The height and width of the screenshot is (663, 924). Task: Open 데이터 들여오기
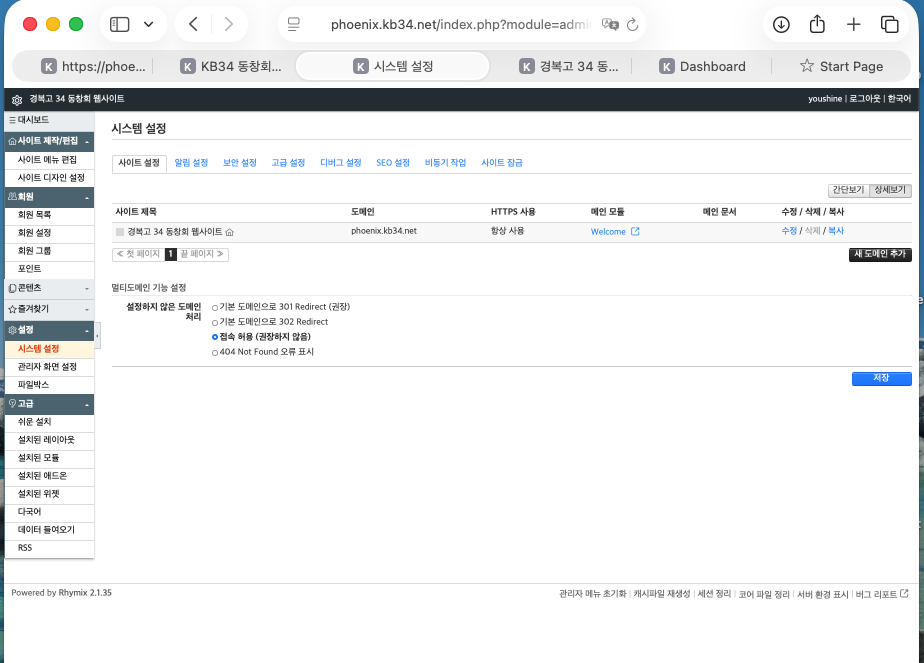[49, 530]
